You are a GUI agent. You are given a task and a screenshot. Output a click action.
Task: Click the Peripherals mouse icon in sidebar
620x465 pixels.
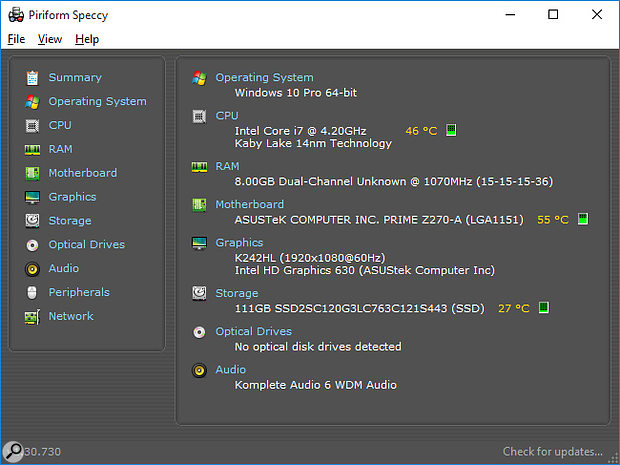pos(32,293)
